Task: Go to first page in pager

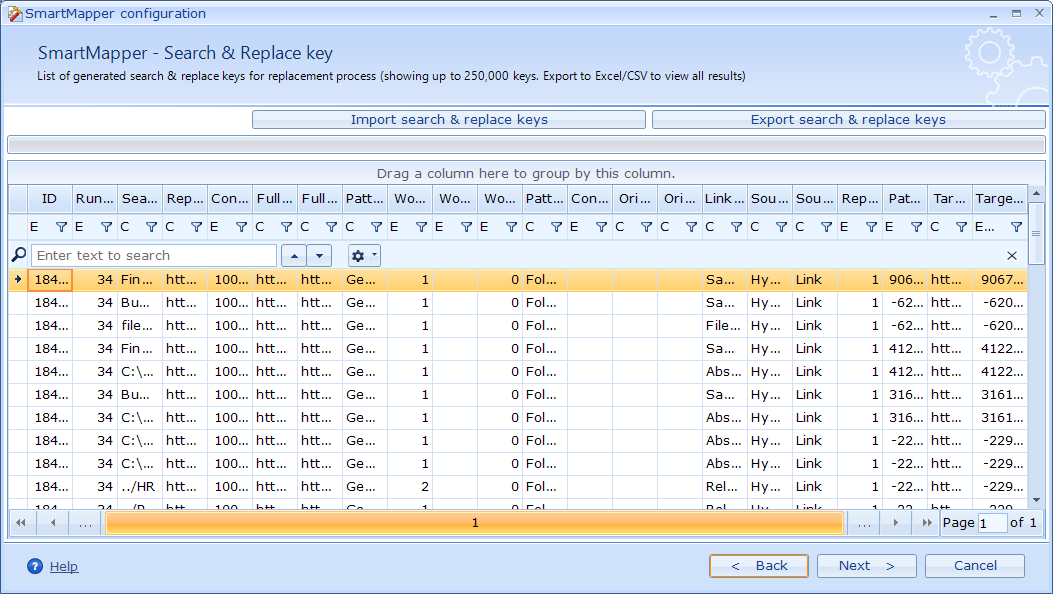Action: click(x=21, y=523)
